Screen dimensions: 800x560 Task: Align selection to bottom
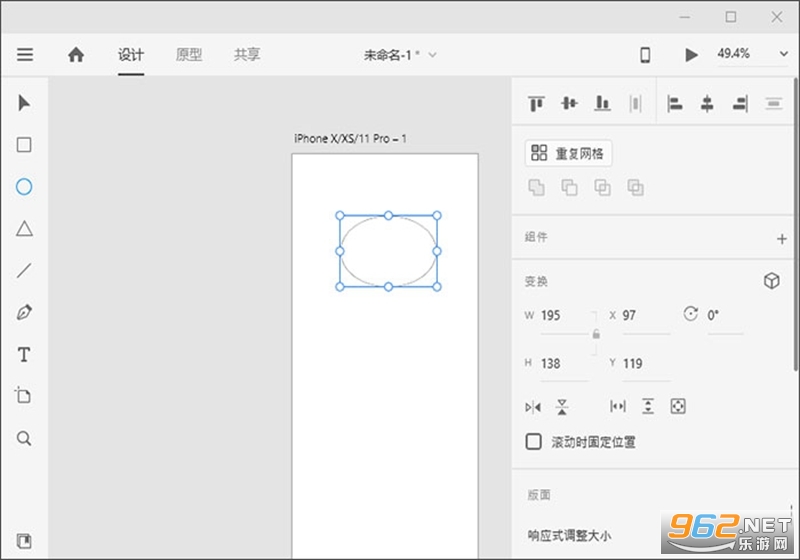tap(603, 104)
